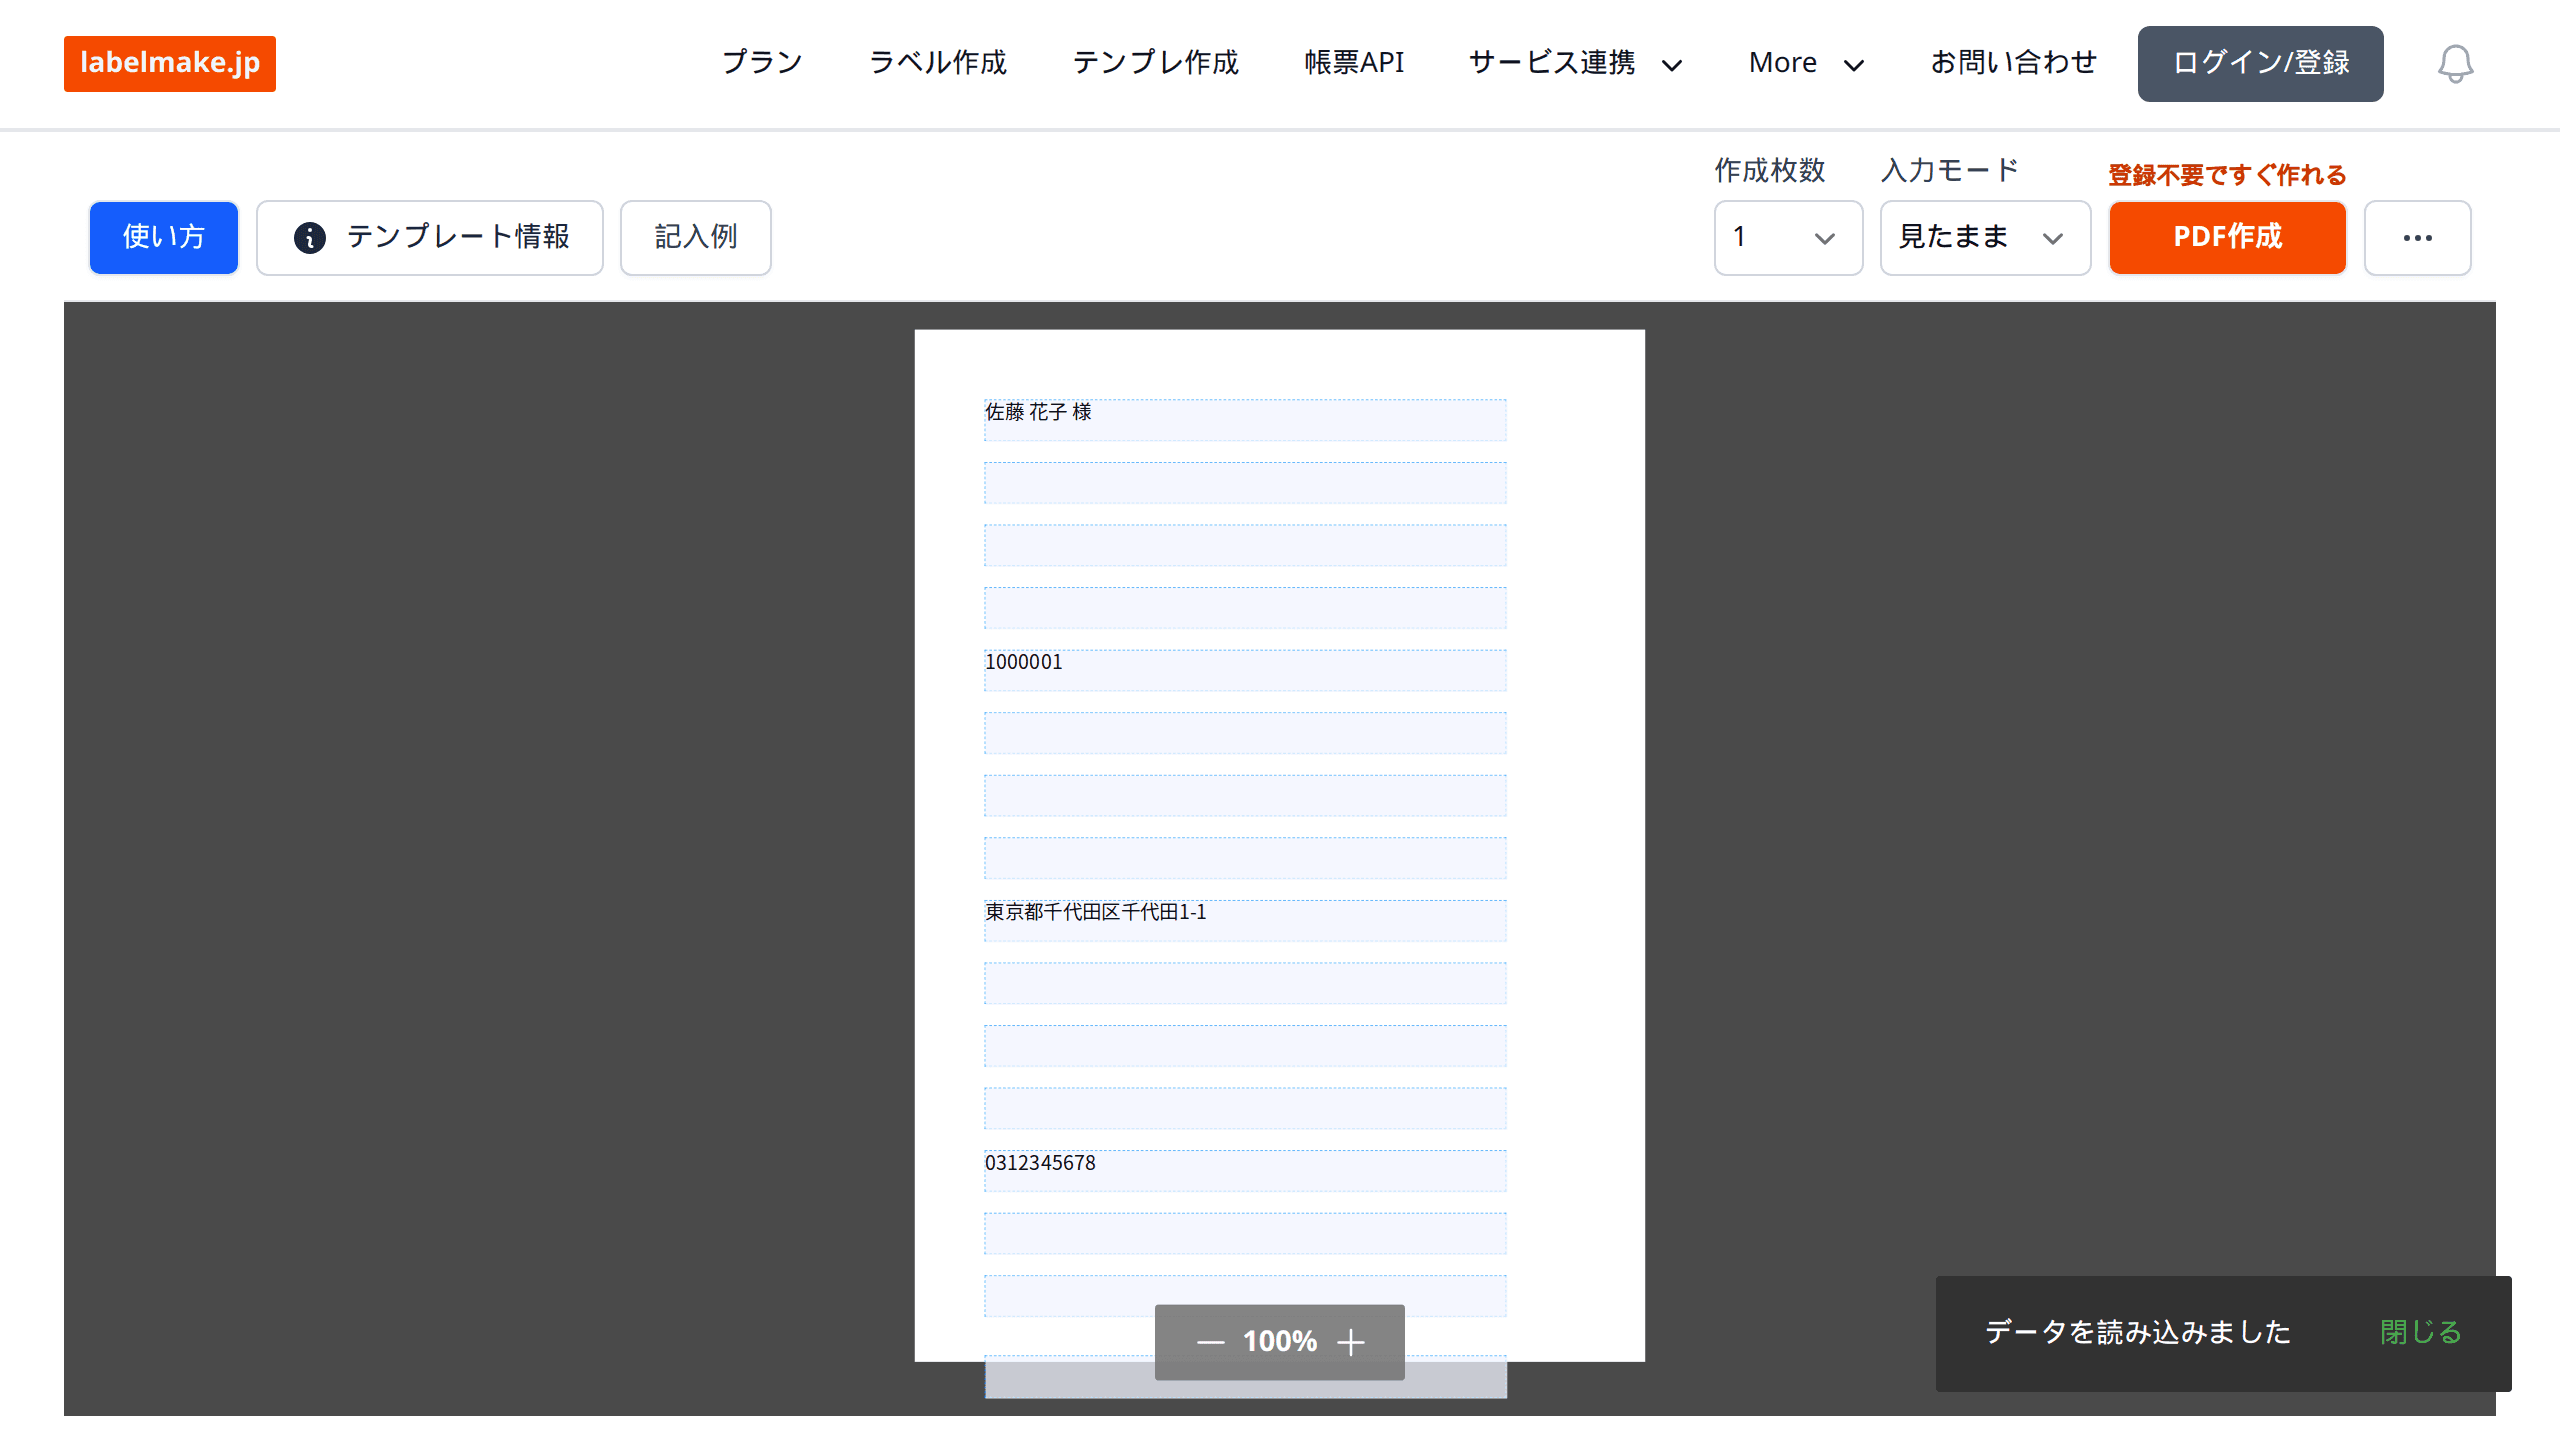Dismiss the notification with 閉じる
The width and height of the screenshot is (2560, 1440).
2421,1333
